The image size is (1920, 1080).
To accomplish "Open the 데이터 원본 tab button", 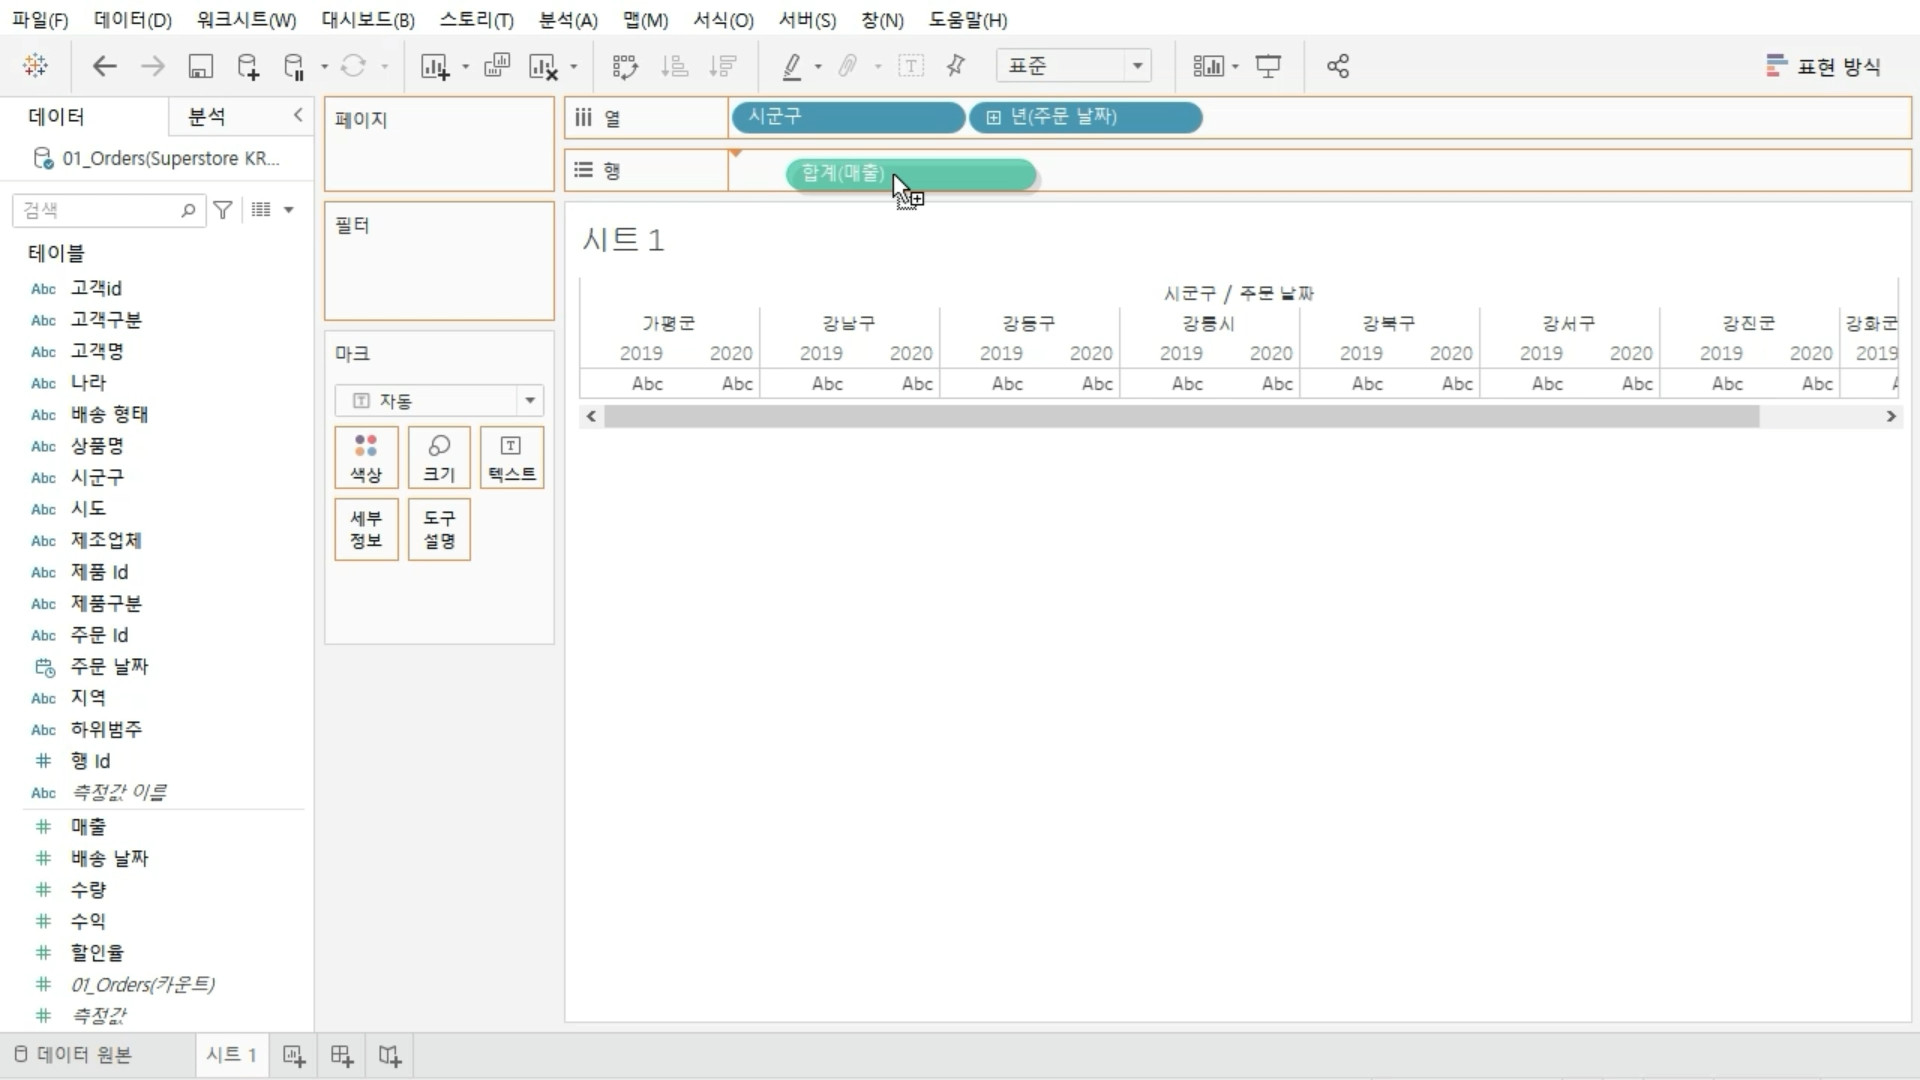I will [x=74, y=1055].
